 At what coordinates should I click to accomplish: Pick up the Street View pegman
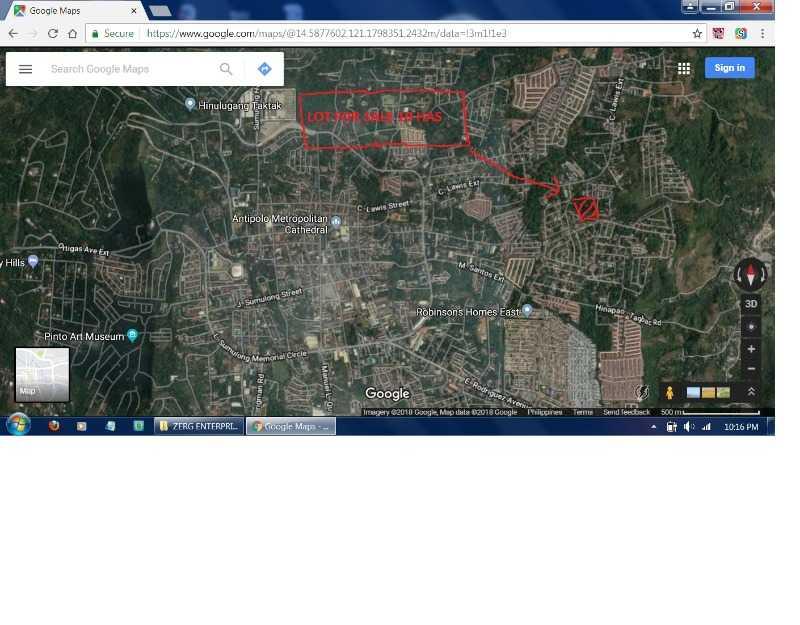coord(669,392)
